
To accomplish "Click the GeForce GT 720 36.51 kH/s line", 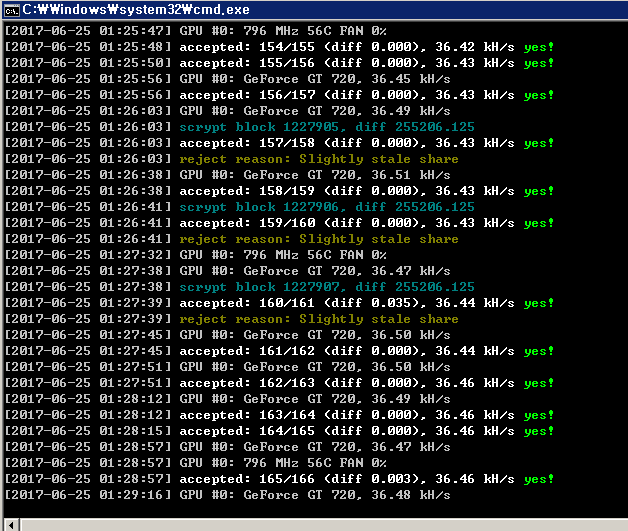I will point(227,175).
